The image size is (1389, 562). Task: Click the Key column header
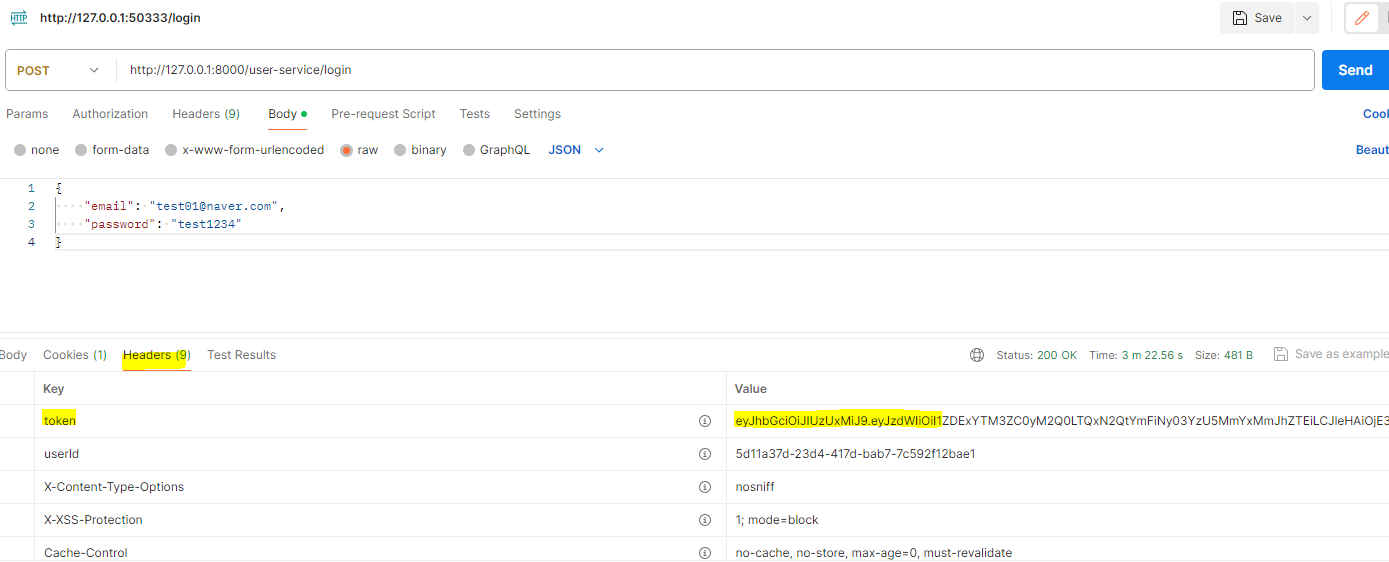point(54,388)
